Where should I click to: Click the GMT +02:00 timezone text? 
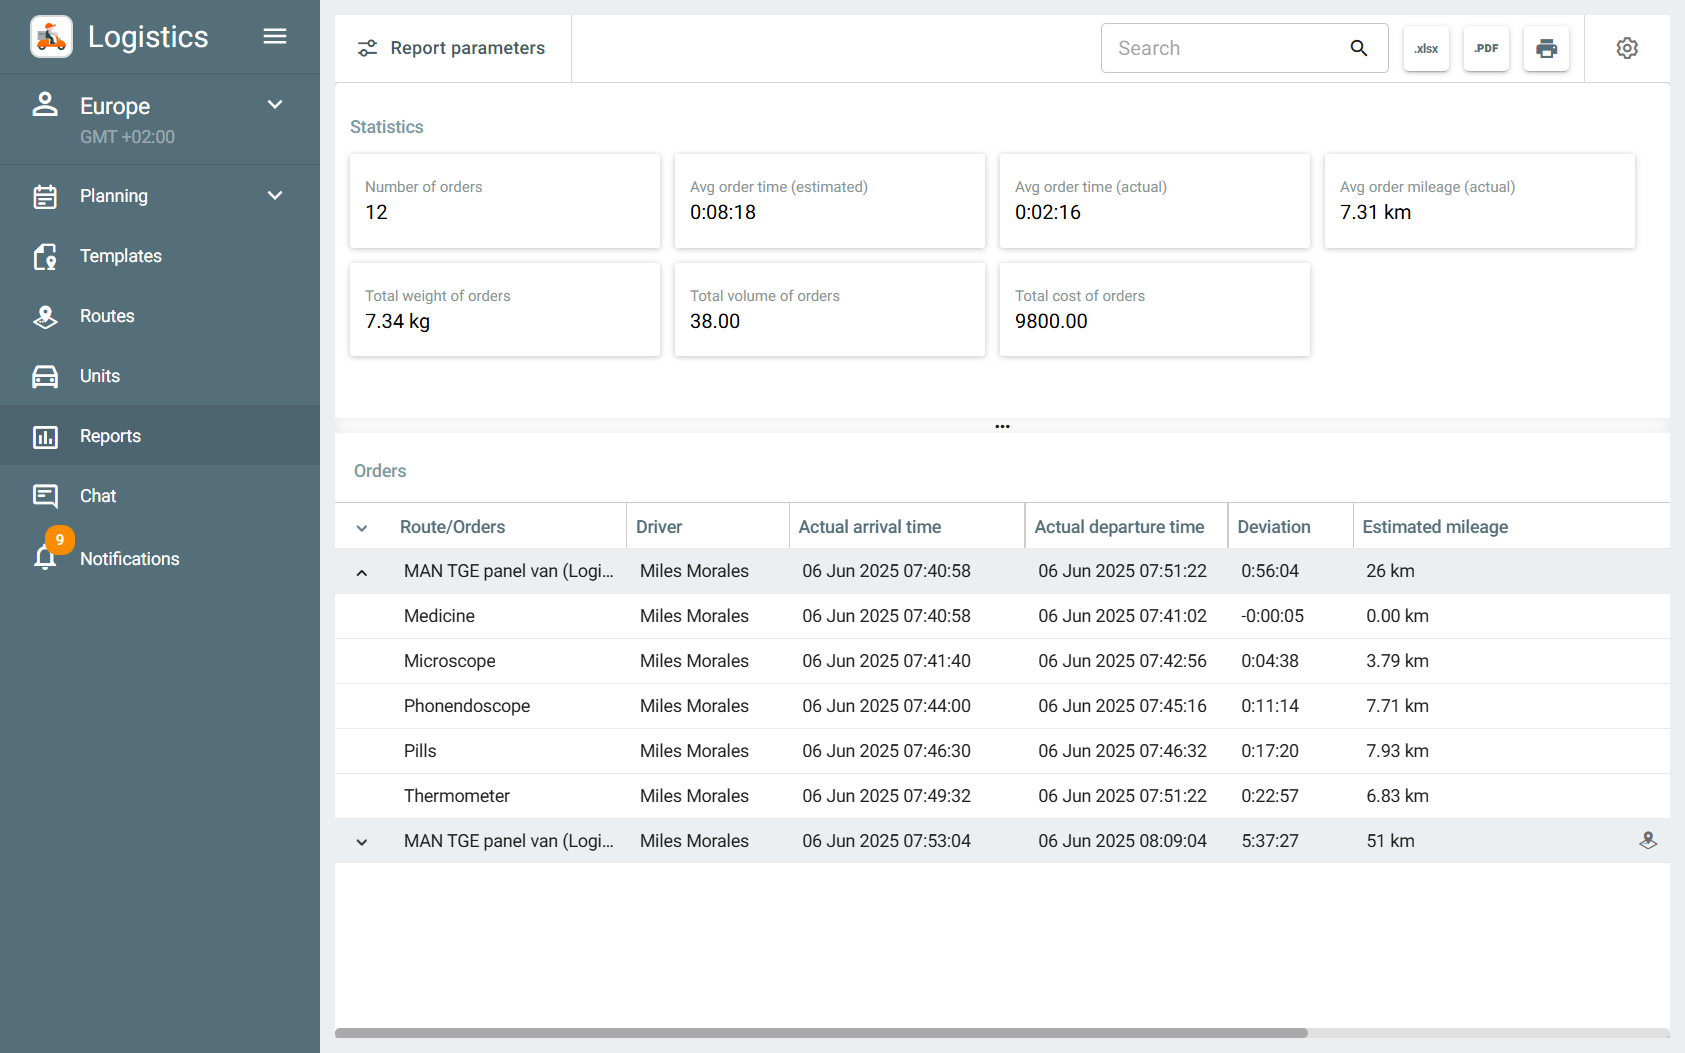point(127,137)
